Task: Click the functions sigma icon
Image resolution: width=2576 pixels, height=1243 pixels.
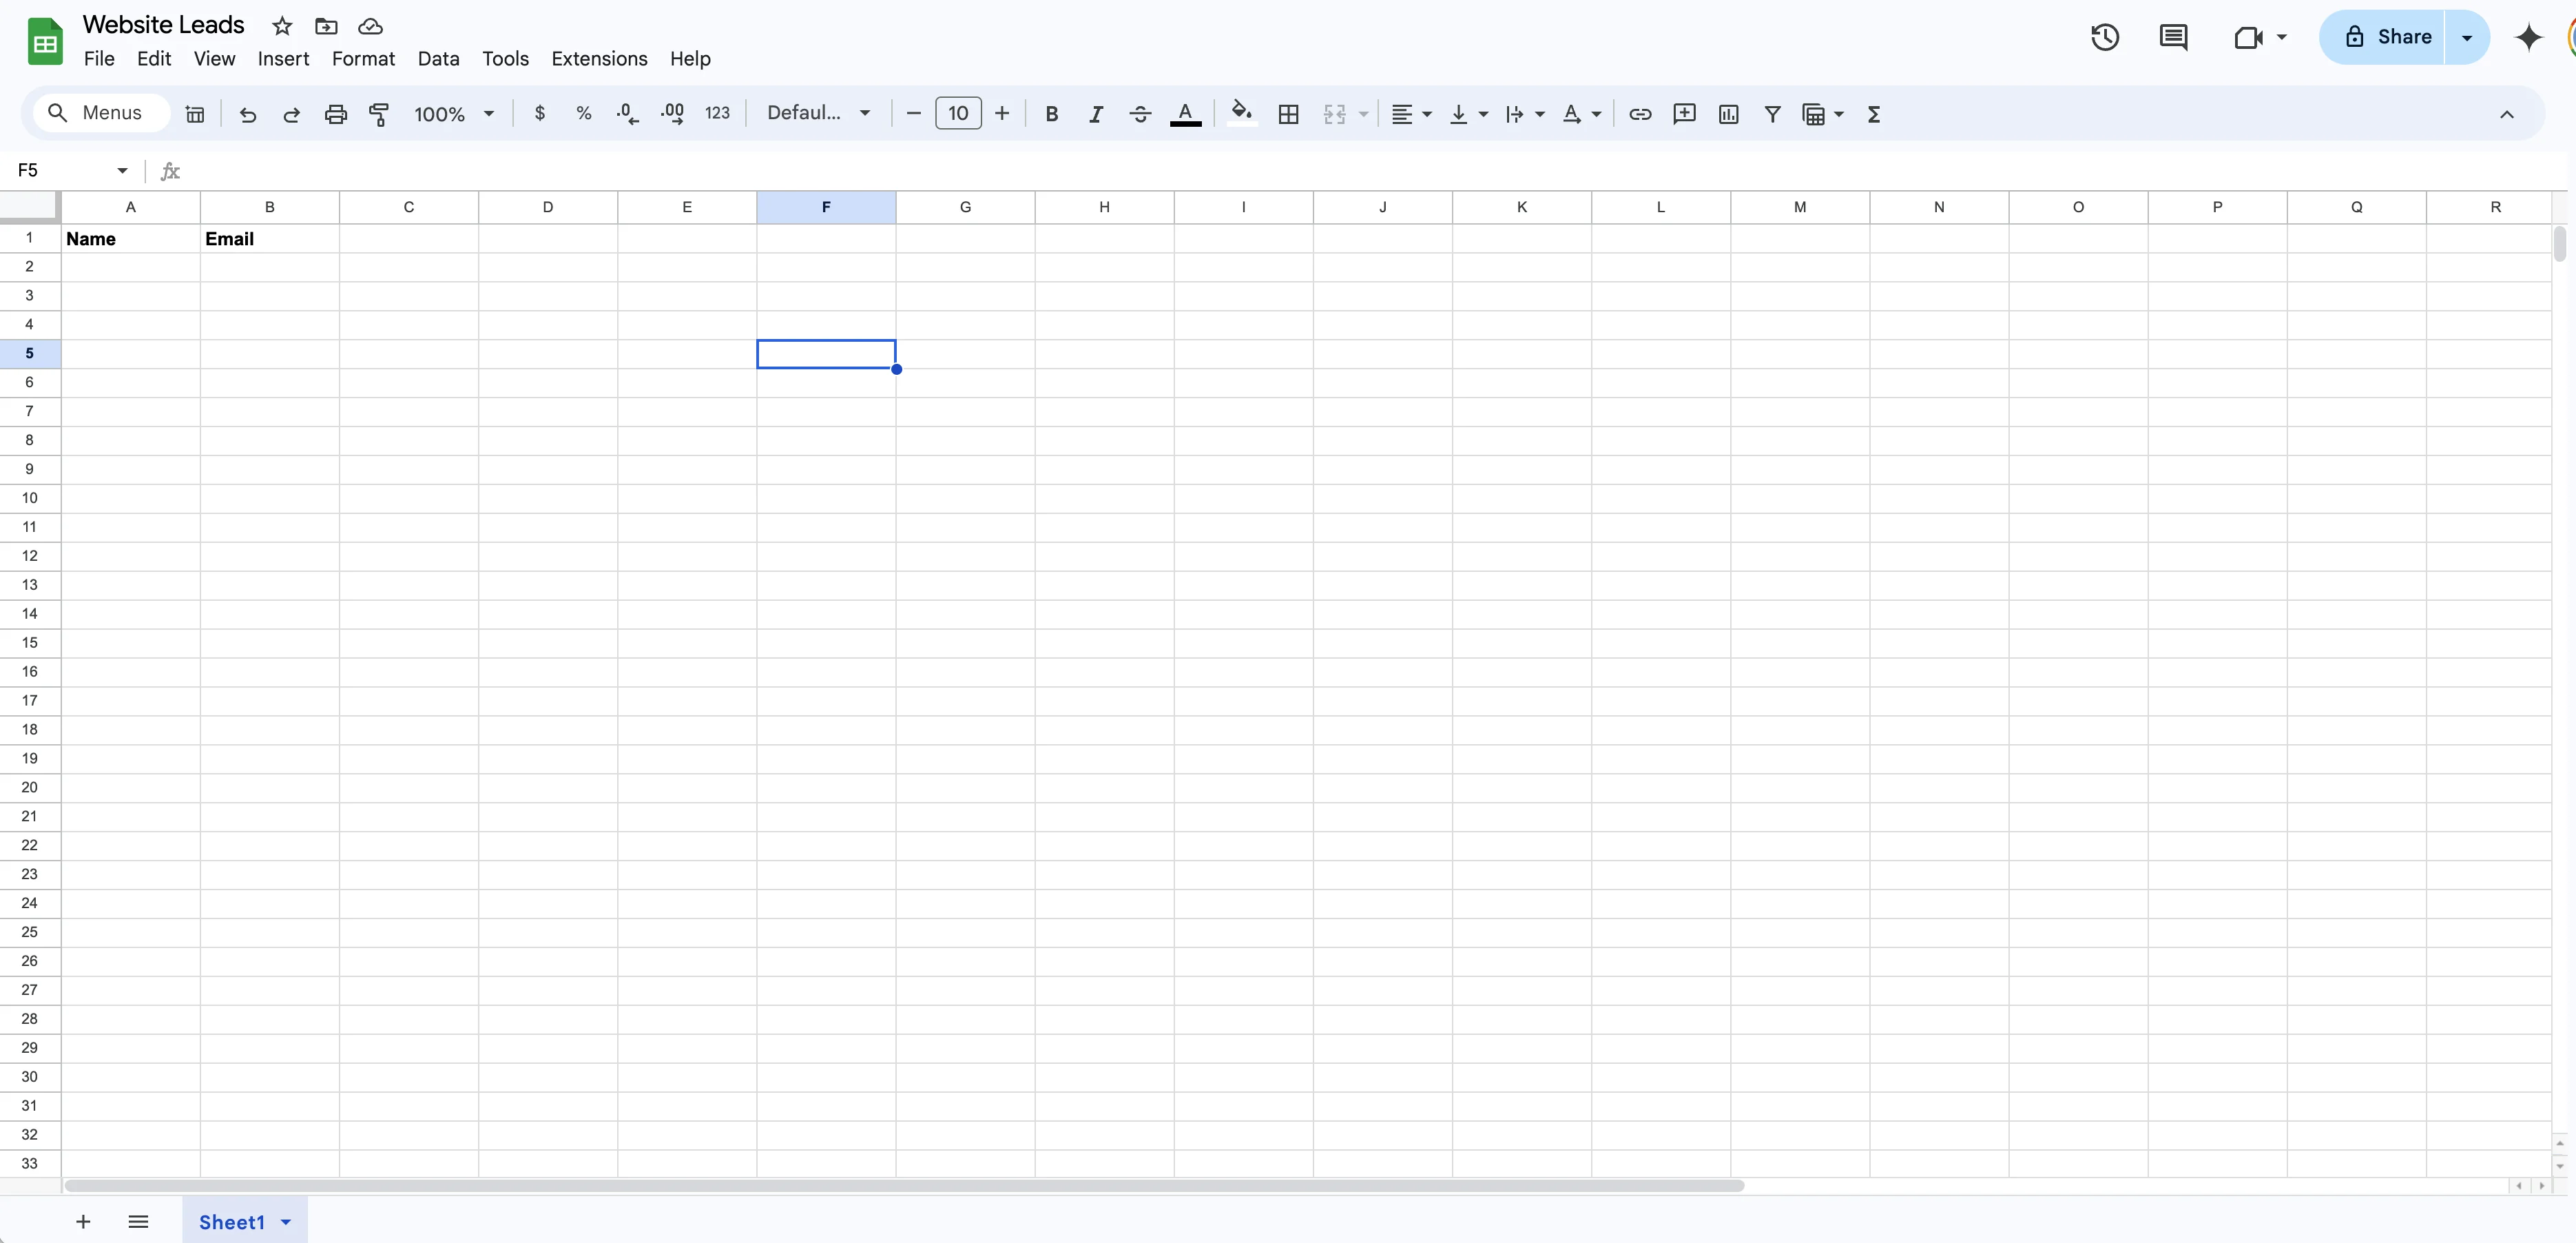Action: (x=1874, y=114)
